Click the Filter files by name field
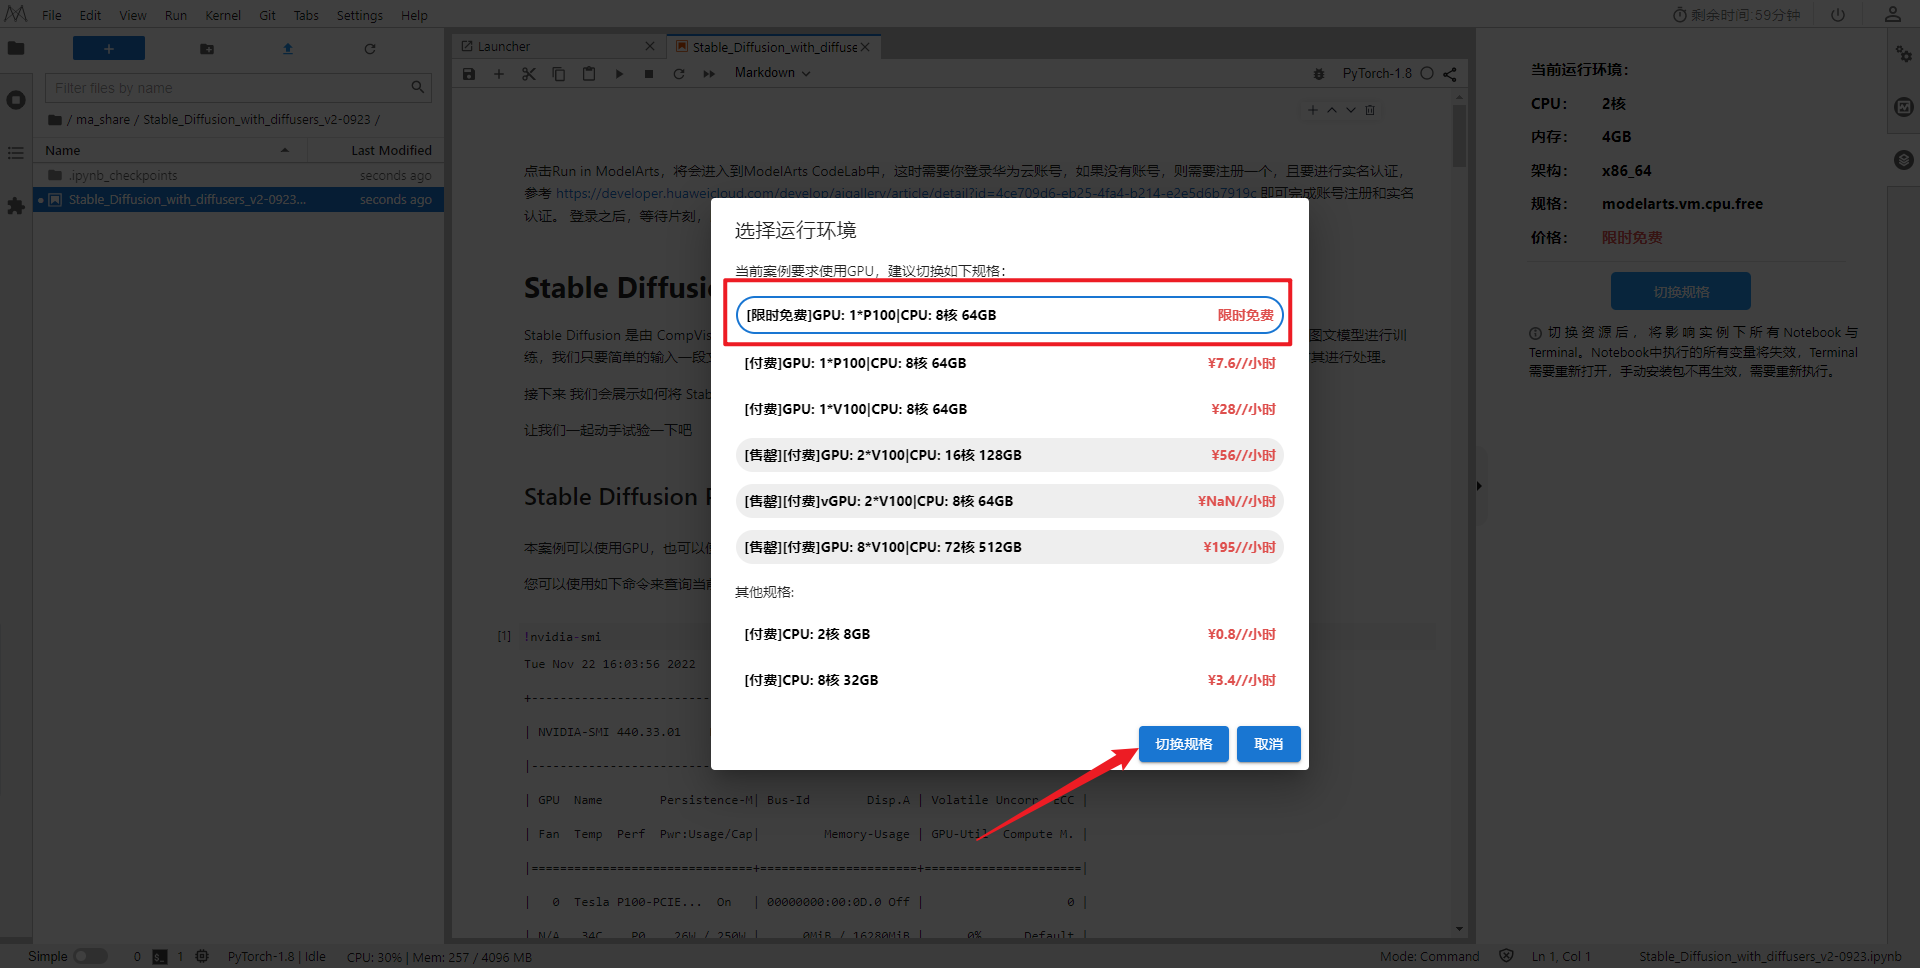The image size is (1920, 968). click(x=238, y=88)
